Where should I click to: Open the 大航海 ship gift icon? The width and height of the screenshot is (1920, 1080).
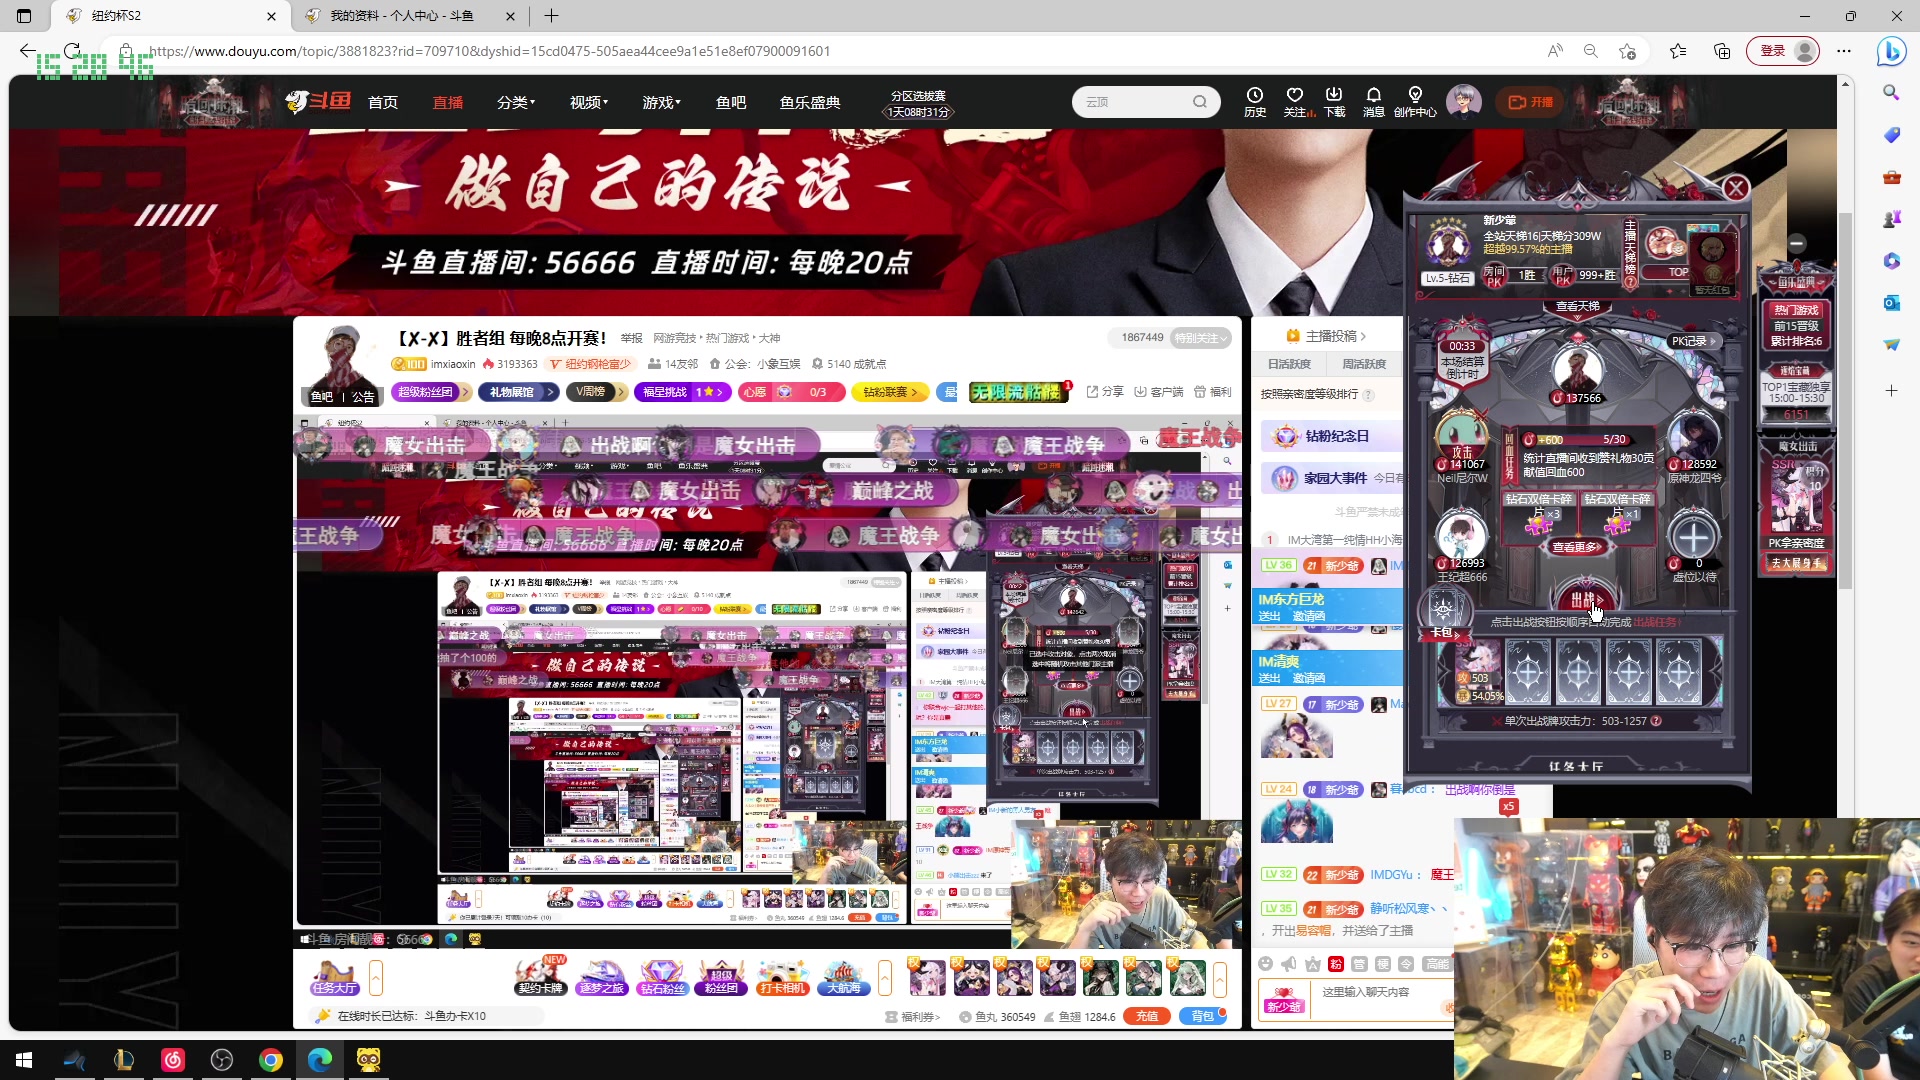(x=844, y=977)
